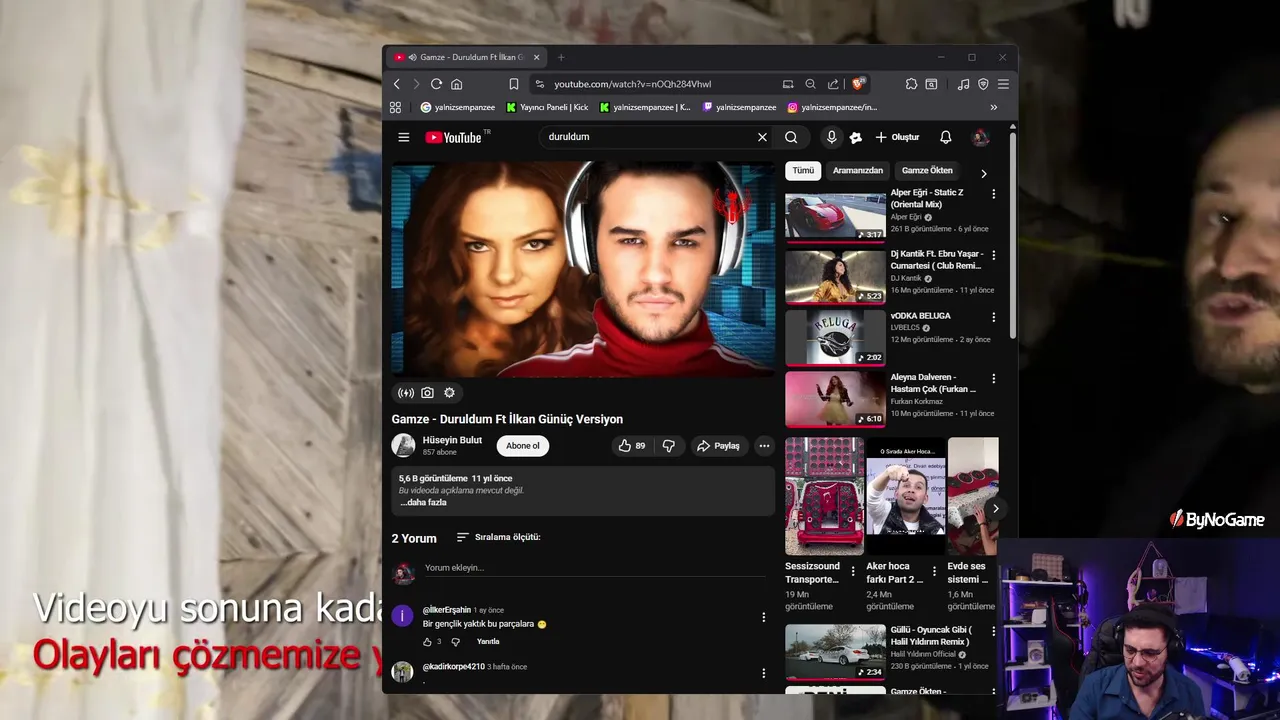The width and height of the screenshot is (1280, 720).
Task: Click the zoom magnifier icon in address bar
Action: point(811,84)
